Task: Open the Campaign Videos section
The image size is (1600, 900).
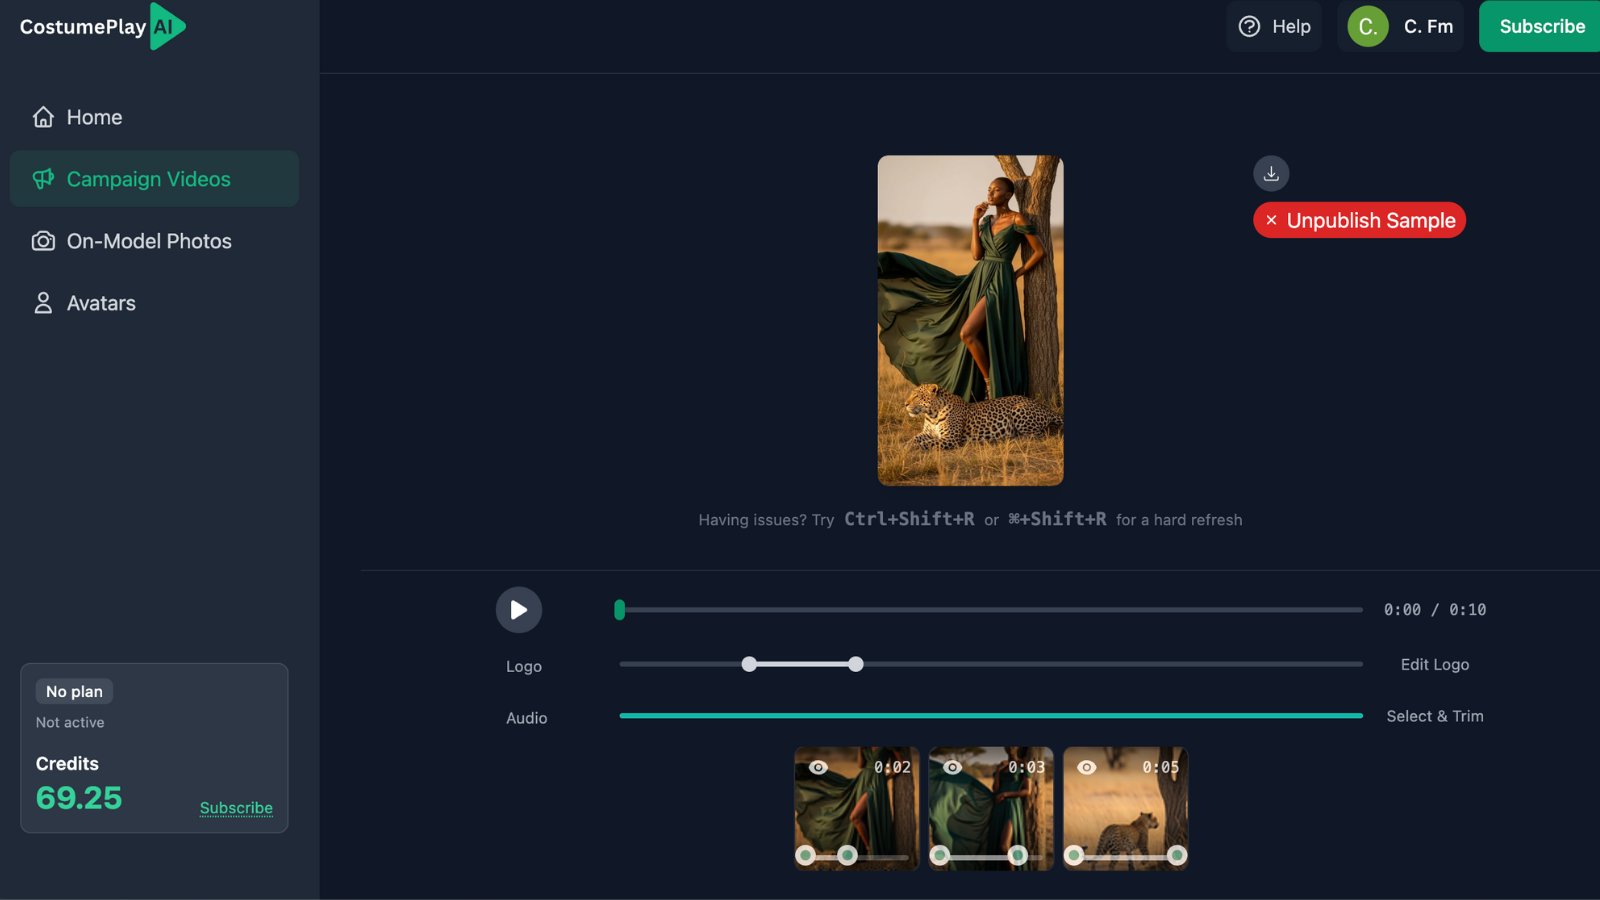Action: tap(148, 179)
